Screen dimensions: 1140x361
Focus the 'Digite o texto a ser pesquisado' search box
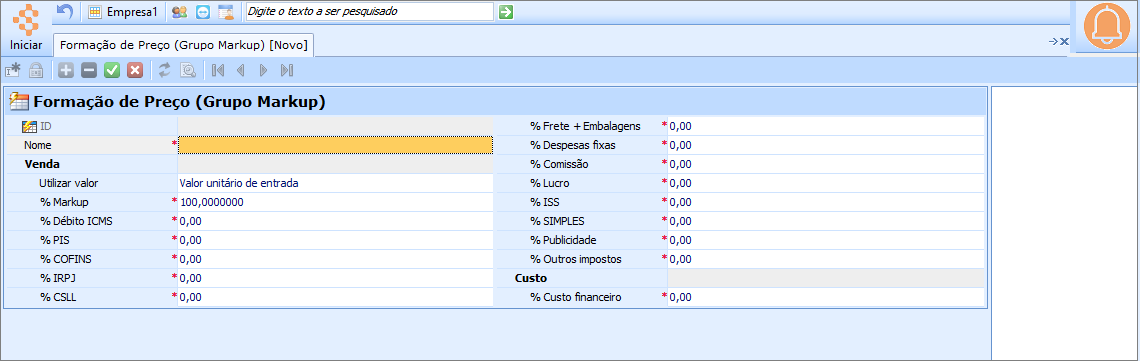(x=369, y=12)
